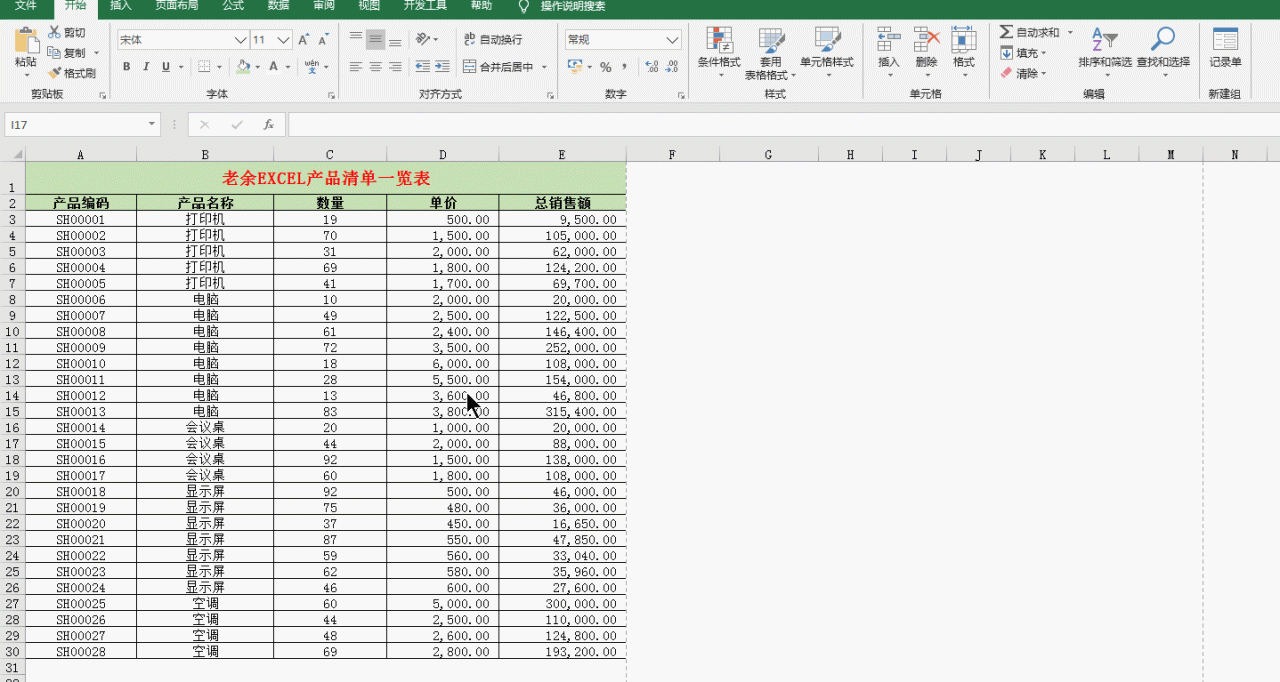Align text right

point(395,67)
